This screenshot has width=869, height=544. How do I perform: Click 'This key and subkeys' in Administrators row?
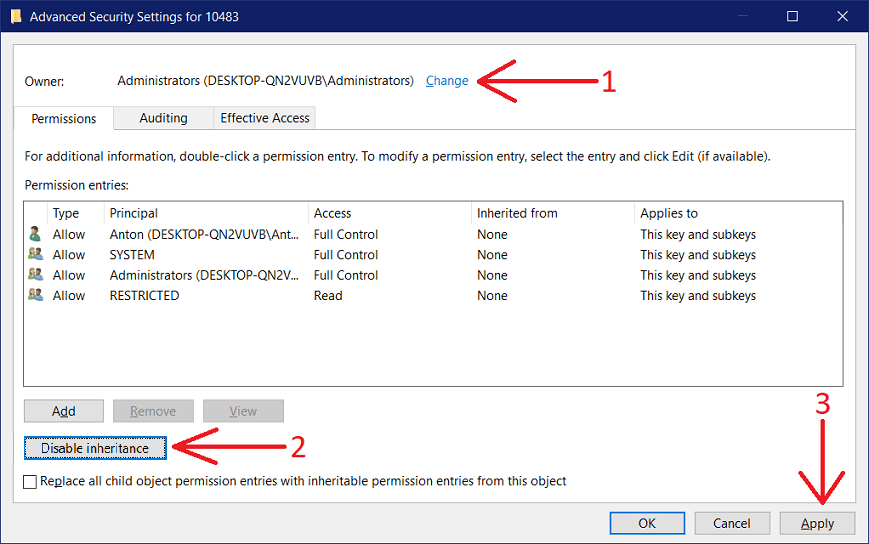coord(698,275)
